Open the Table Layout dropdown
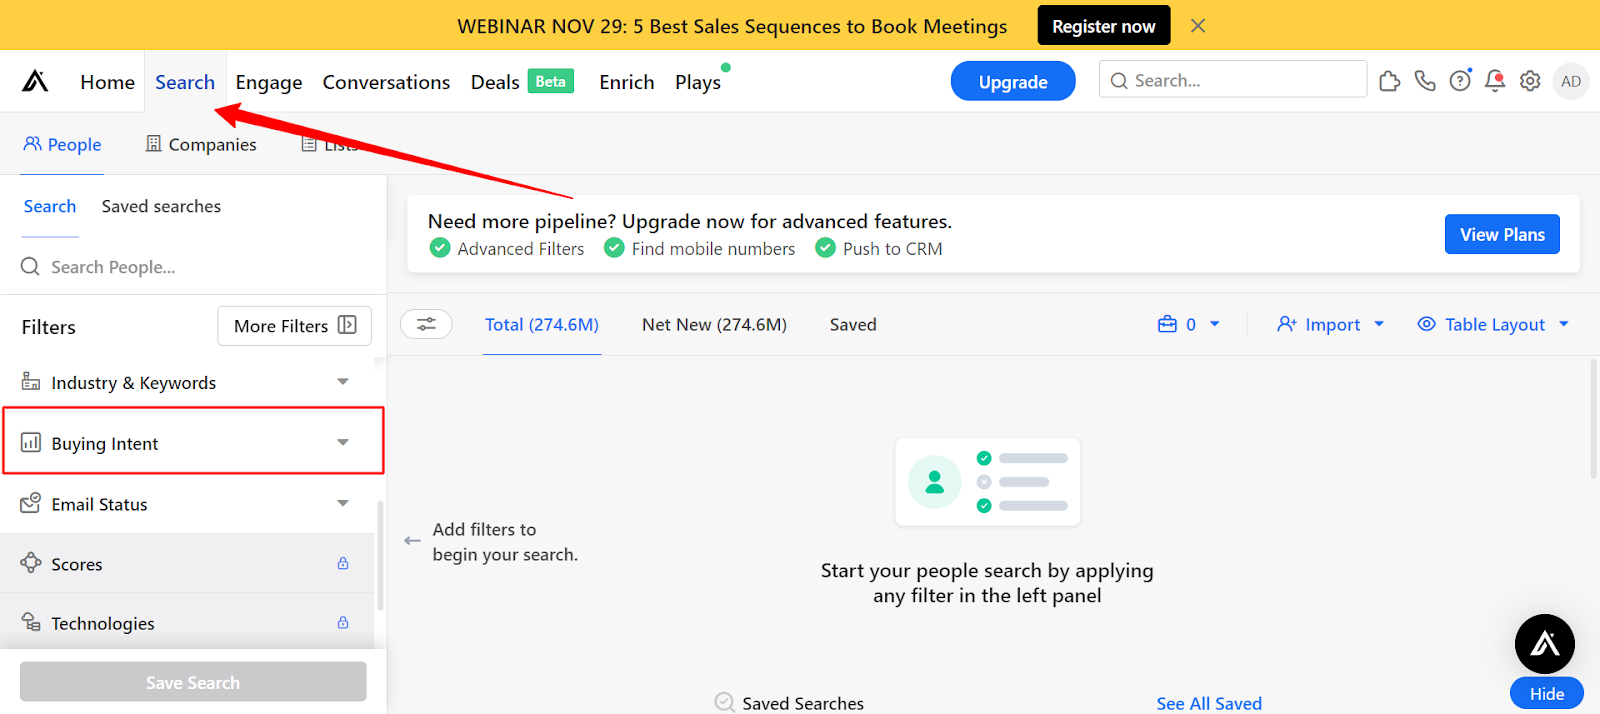 click(1493, 324)
